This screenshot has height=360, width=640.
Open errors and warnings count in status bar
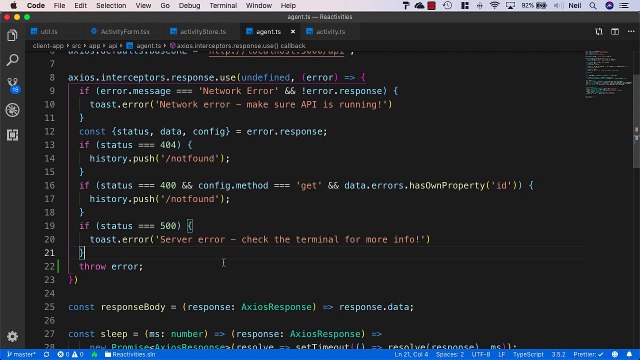pos(70,354)
